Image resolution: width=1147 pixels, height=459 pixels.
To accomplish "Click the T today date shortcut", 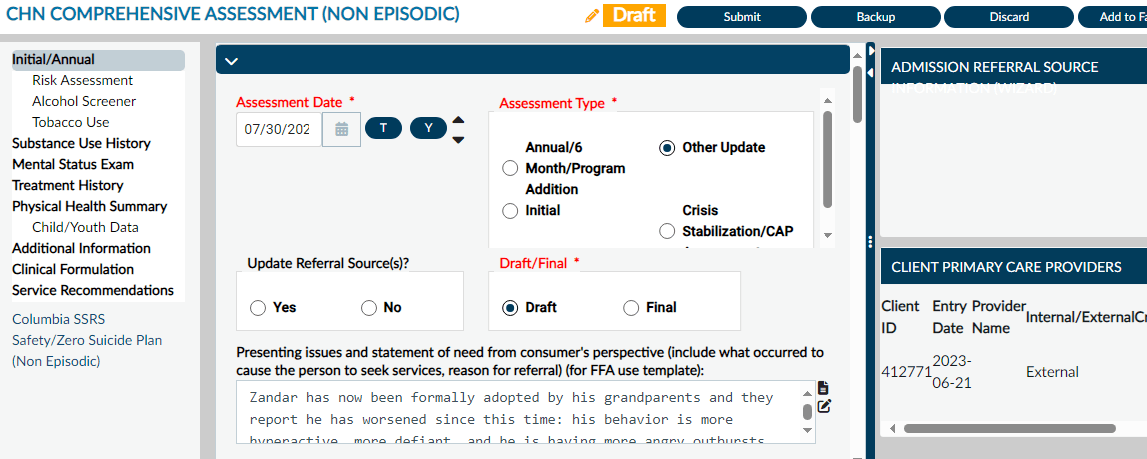I will pos(383,128).
